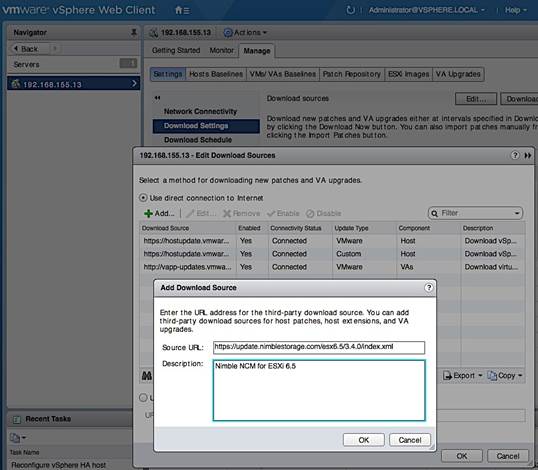This screenshot has width=538, height=470.
Task: Open the Actions dropdown
Action: (x=245, y=33)
